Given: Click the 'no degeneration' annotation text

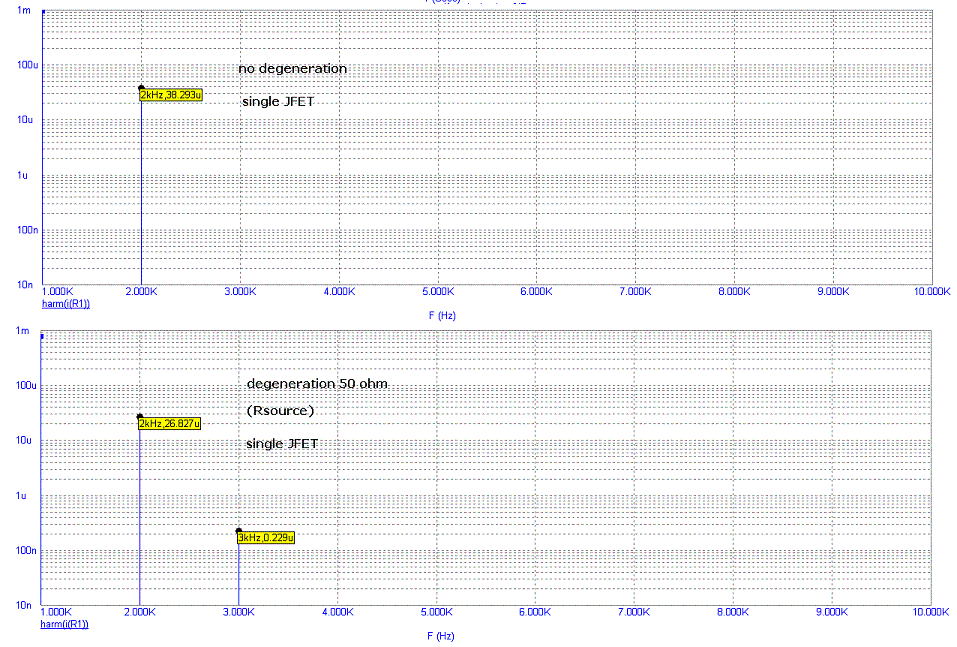Looking at the screenshot, I should click(x=292, y=68).
